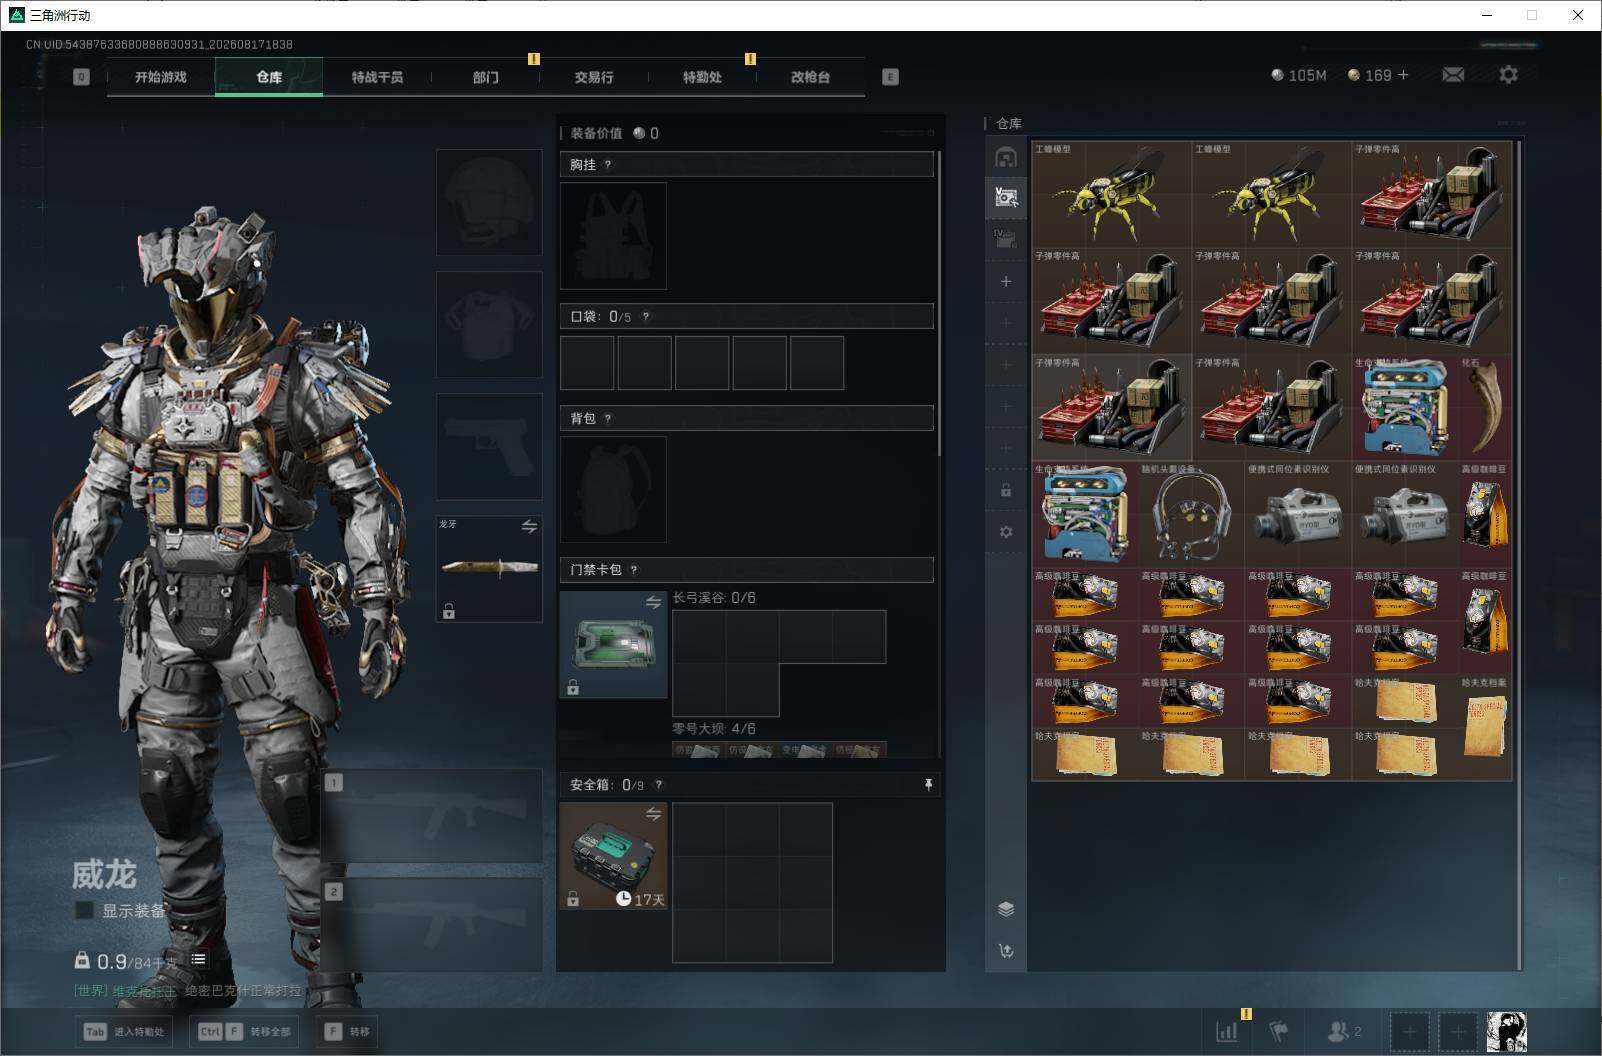
Task: Click the [世界] chat message line
Action: point(188,991)
